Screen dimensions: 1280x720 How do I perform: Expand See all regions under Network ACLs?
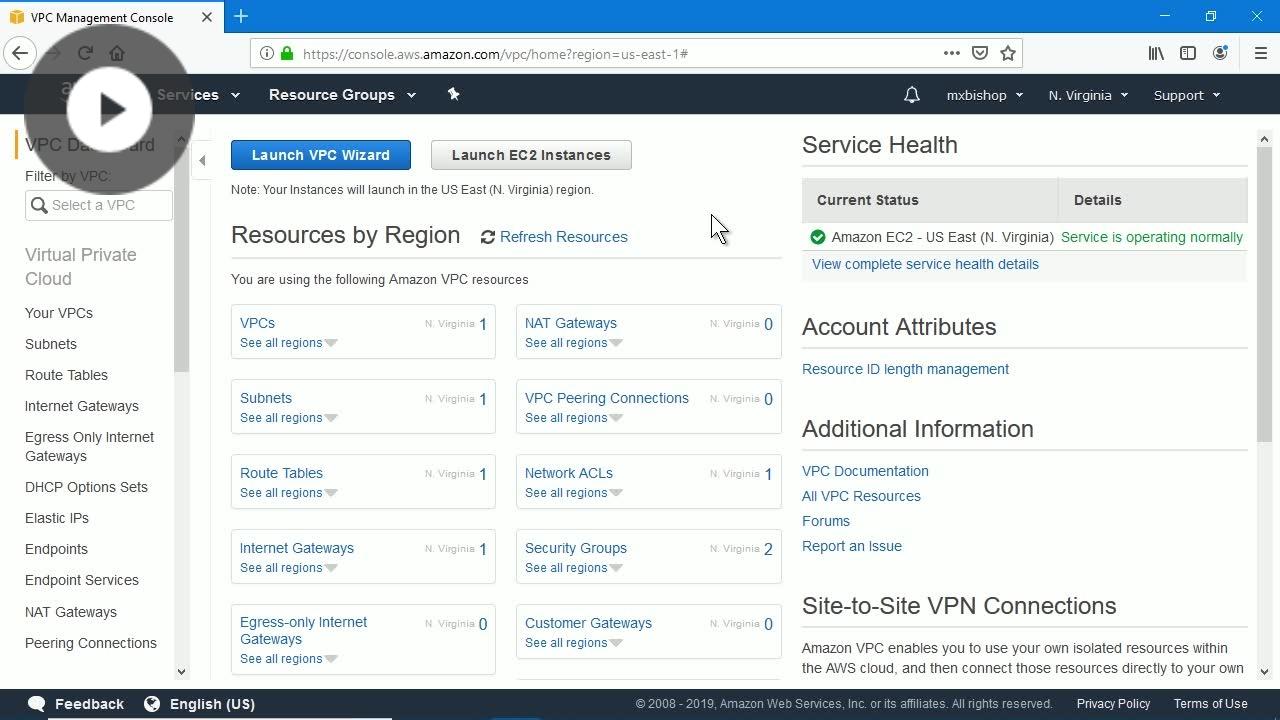click(573, 493)
